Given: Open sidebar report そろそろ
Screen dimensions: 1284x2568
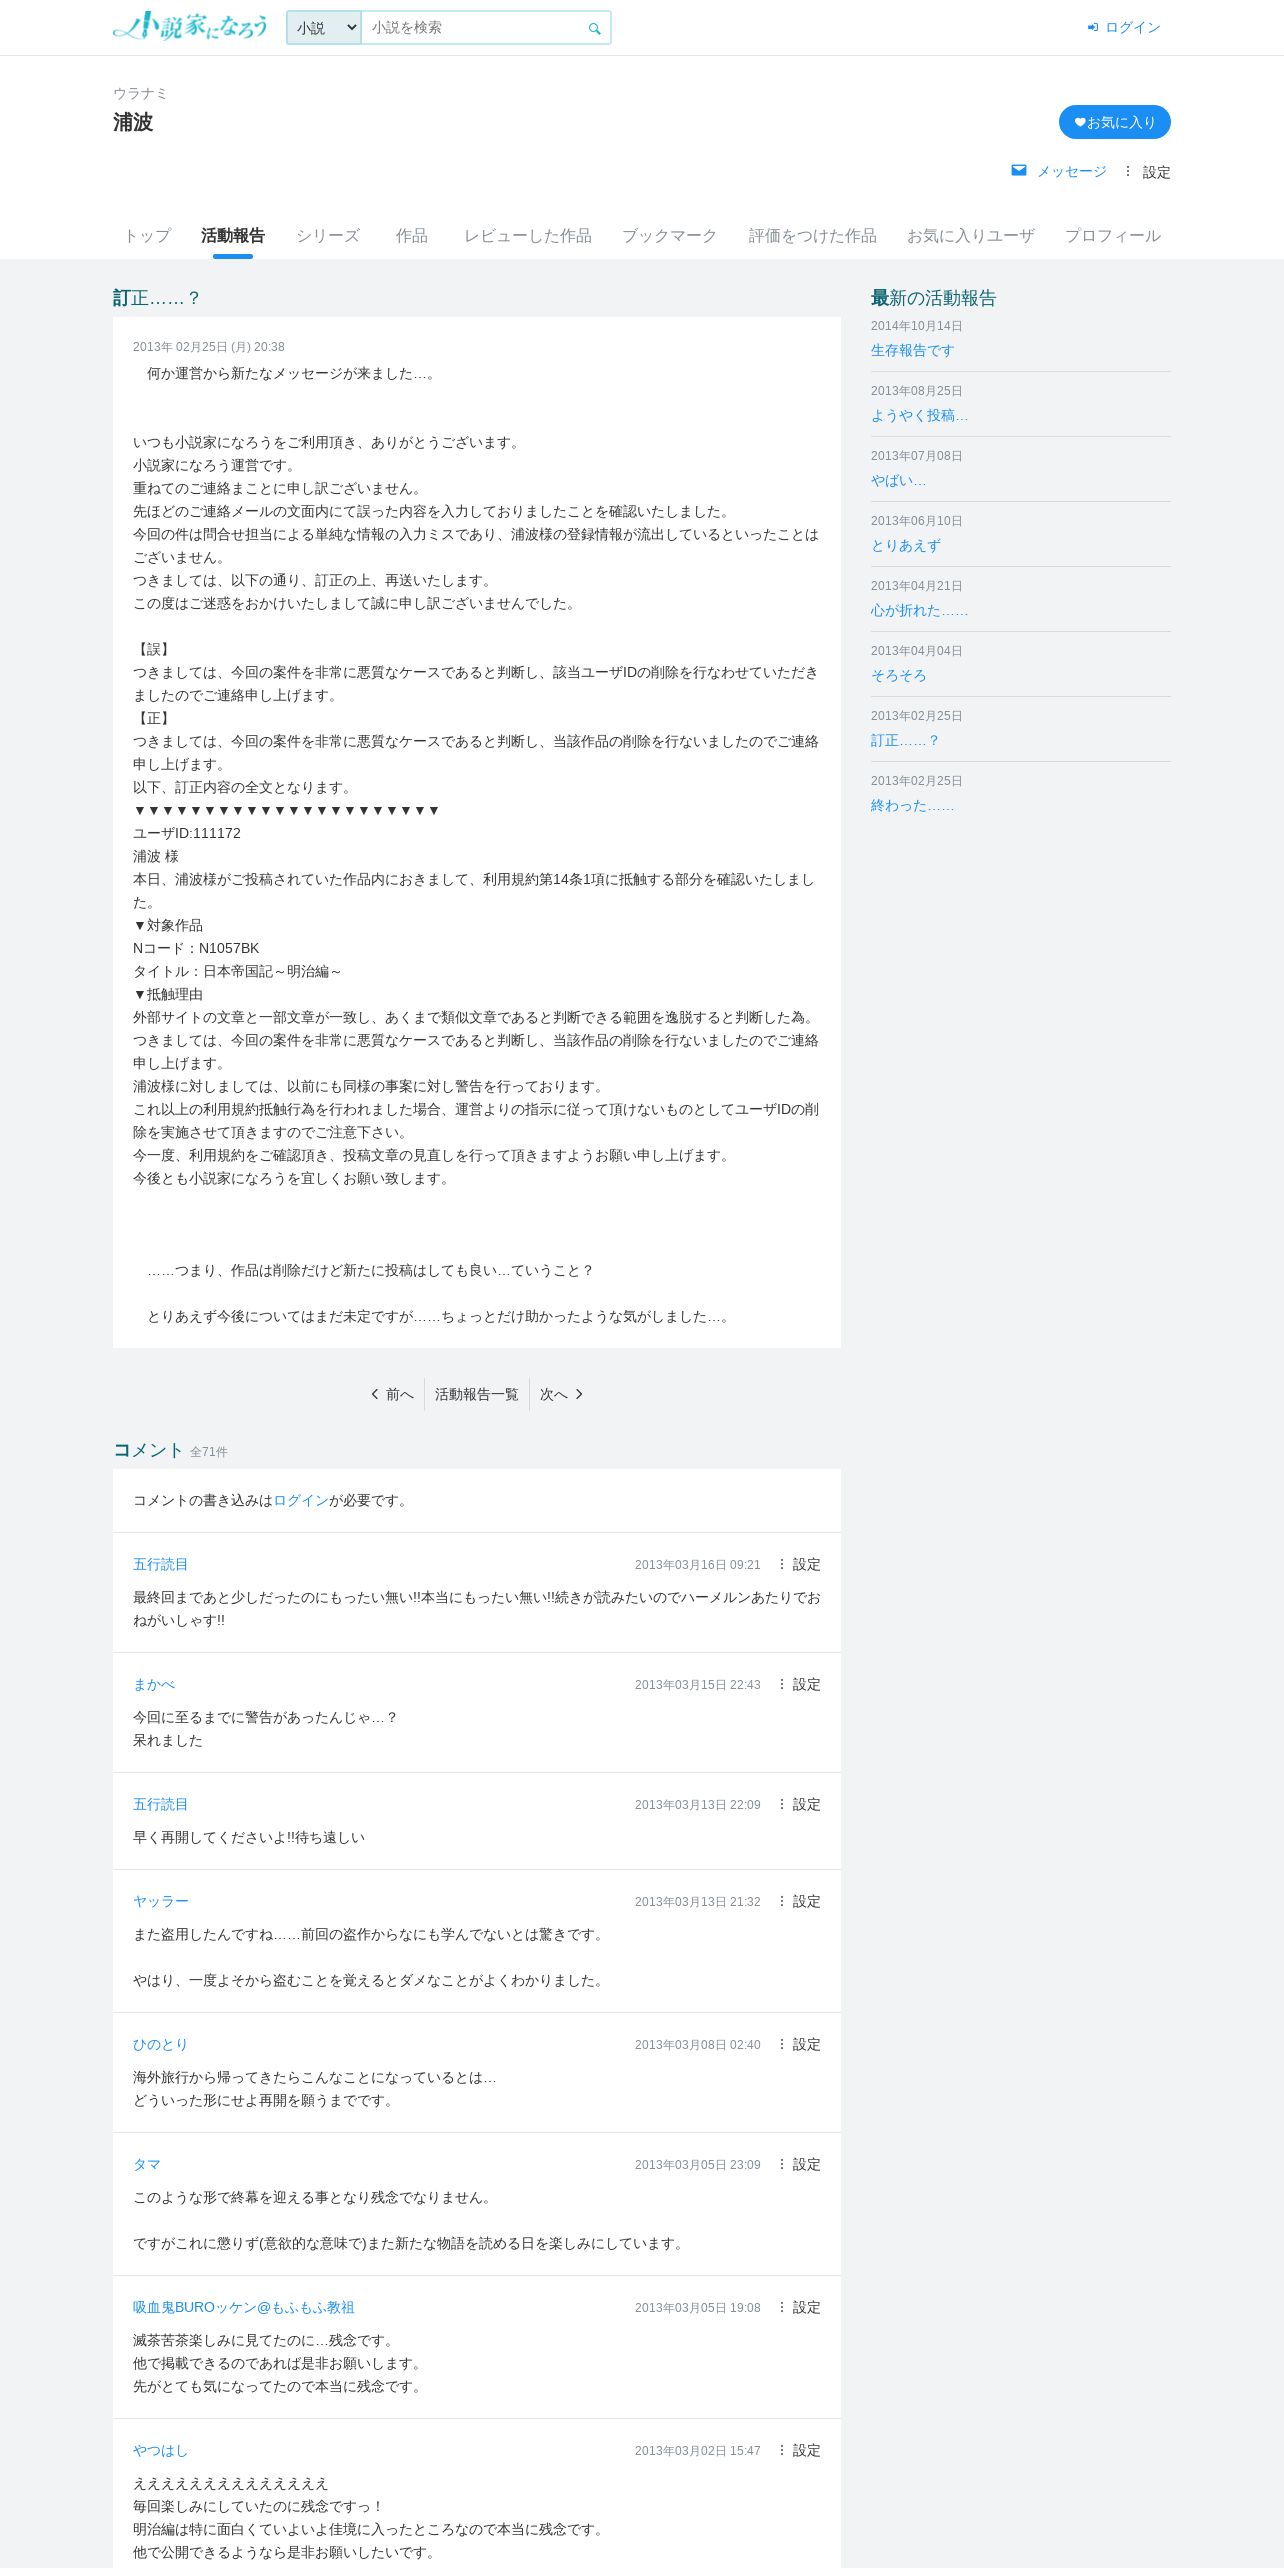Looking at the screenshot, I should (x=899, y=675).
